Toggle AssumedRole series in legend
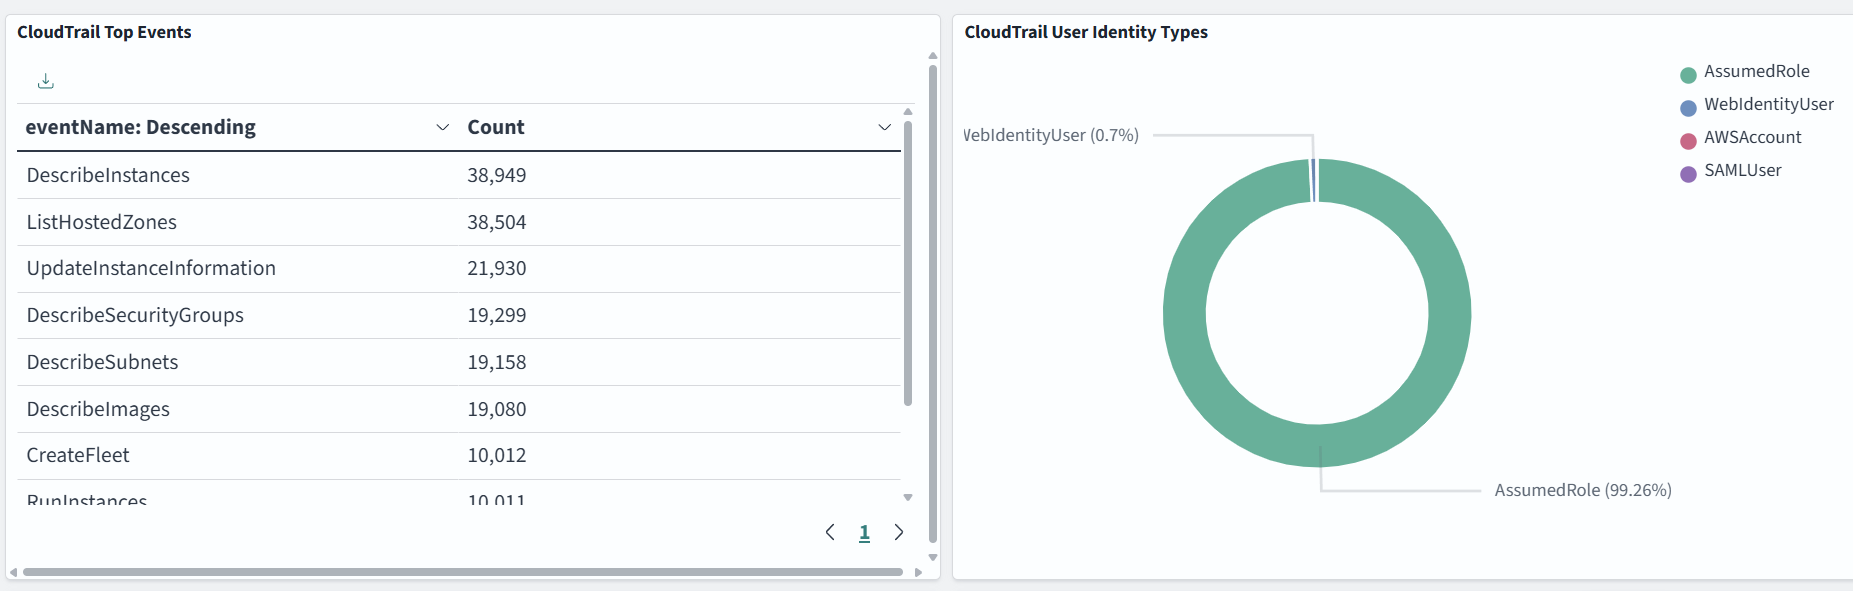The width and height of the screenshot is (1853, 591). click(x=1756, y=72)
